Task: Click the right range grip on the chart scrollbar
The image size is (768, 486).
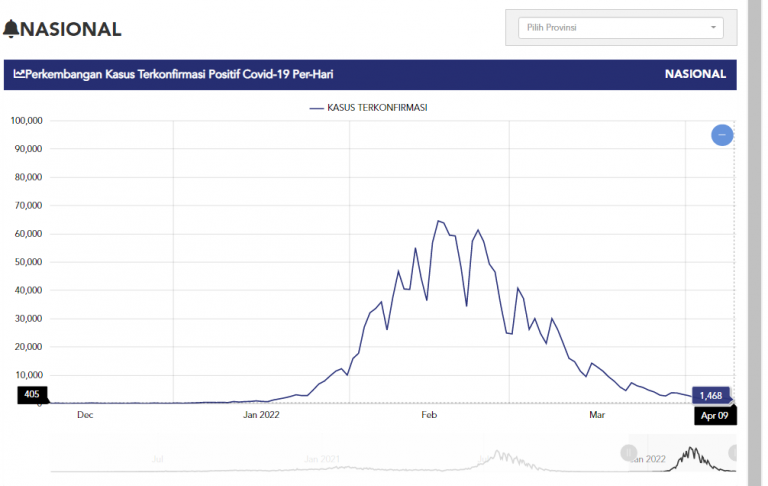Action: tap(733, 452)
